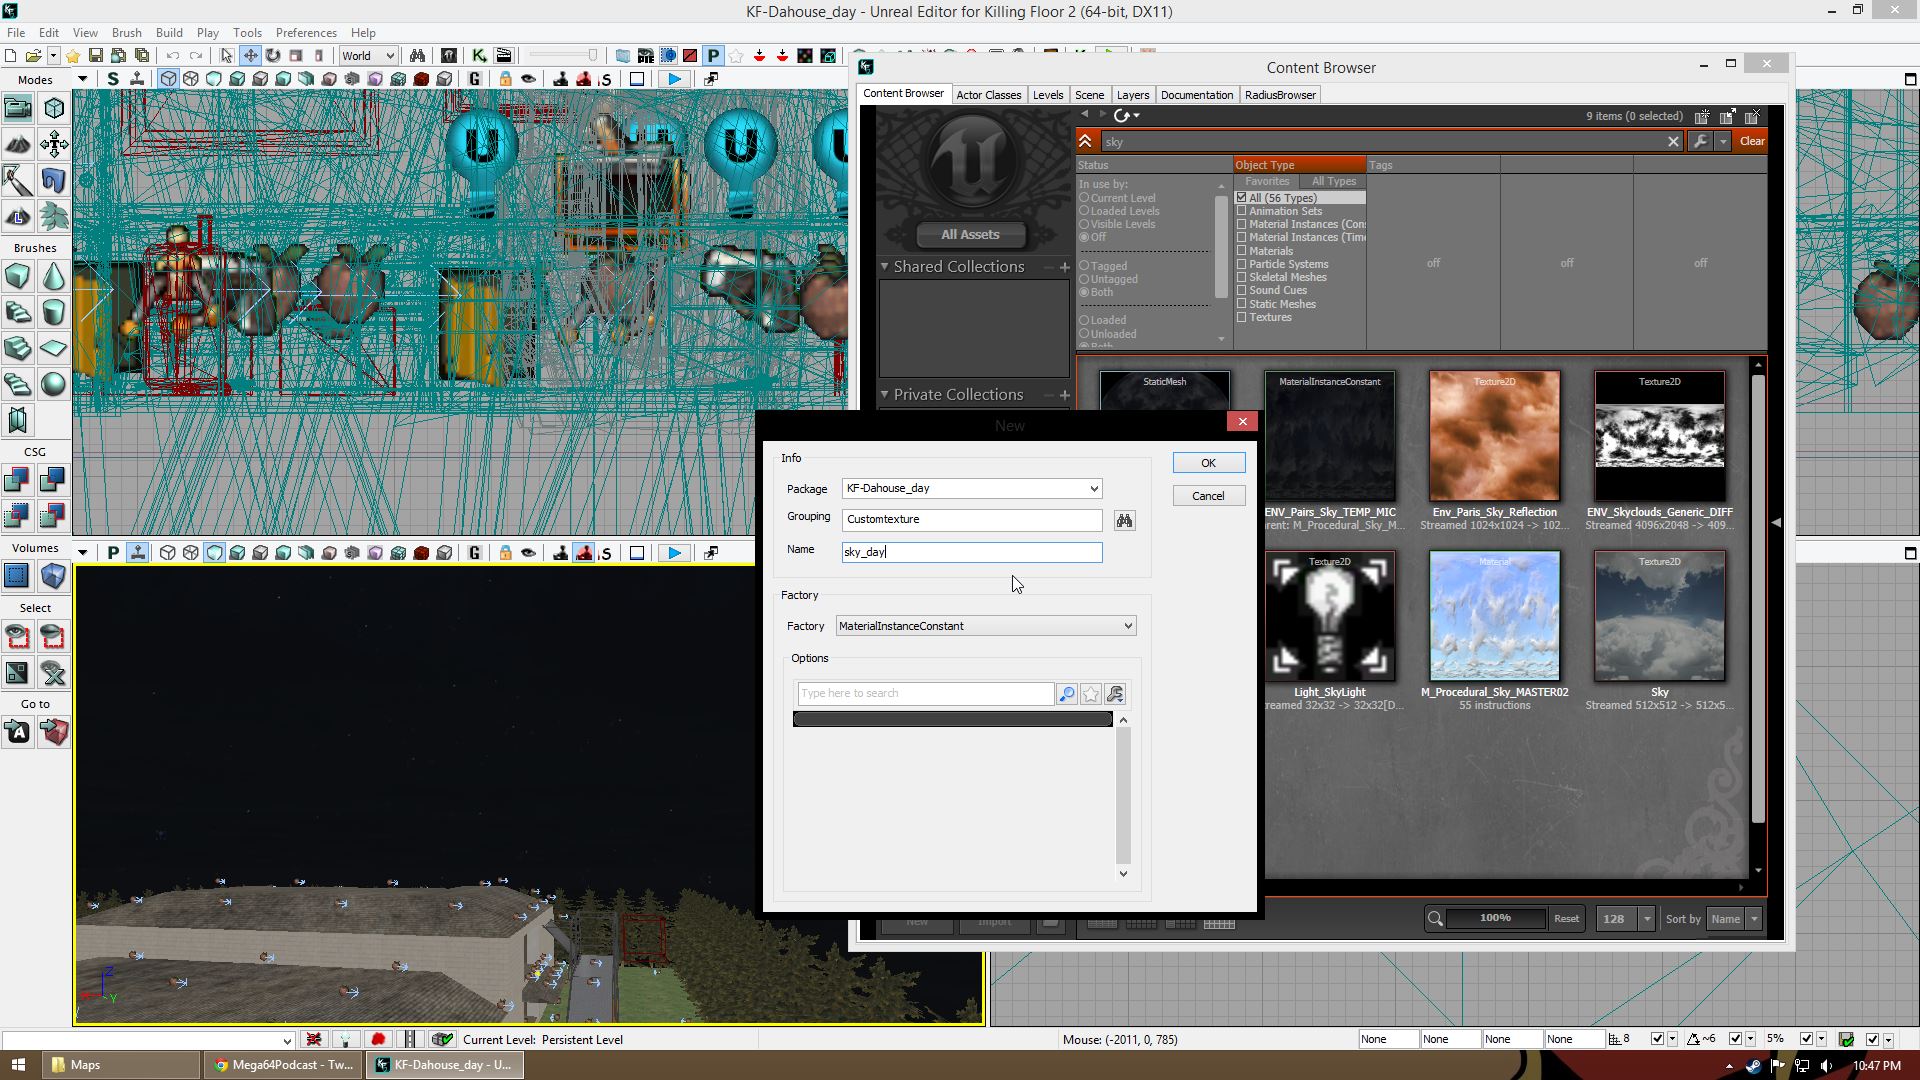Click the binoculars find actors icon
Image resolution: width=1920 pixels, height=1080 pixels.
417,56
